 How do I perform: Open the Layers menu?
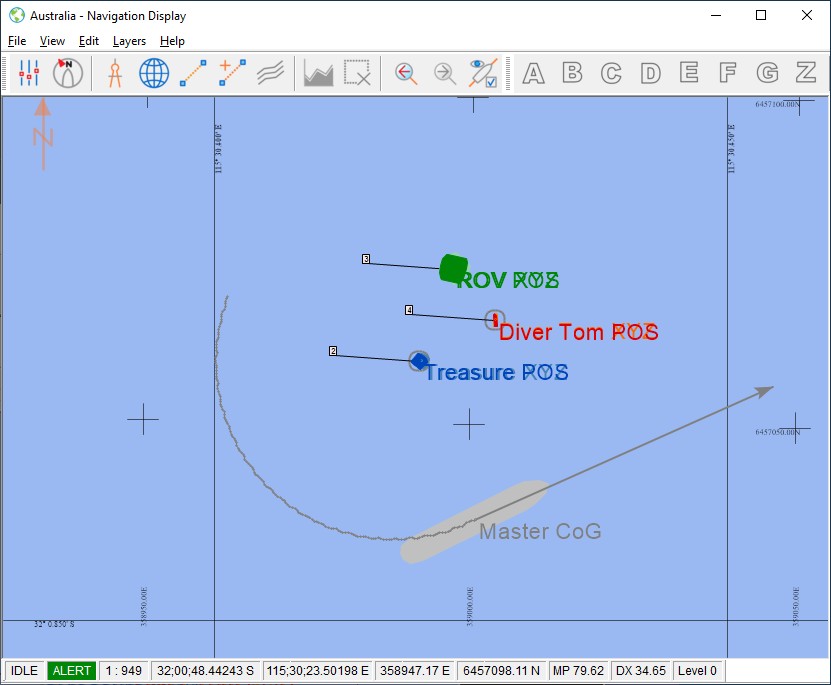tap(129, 41)
